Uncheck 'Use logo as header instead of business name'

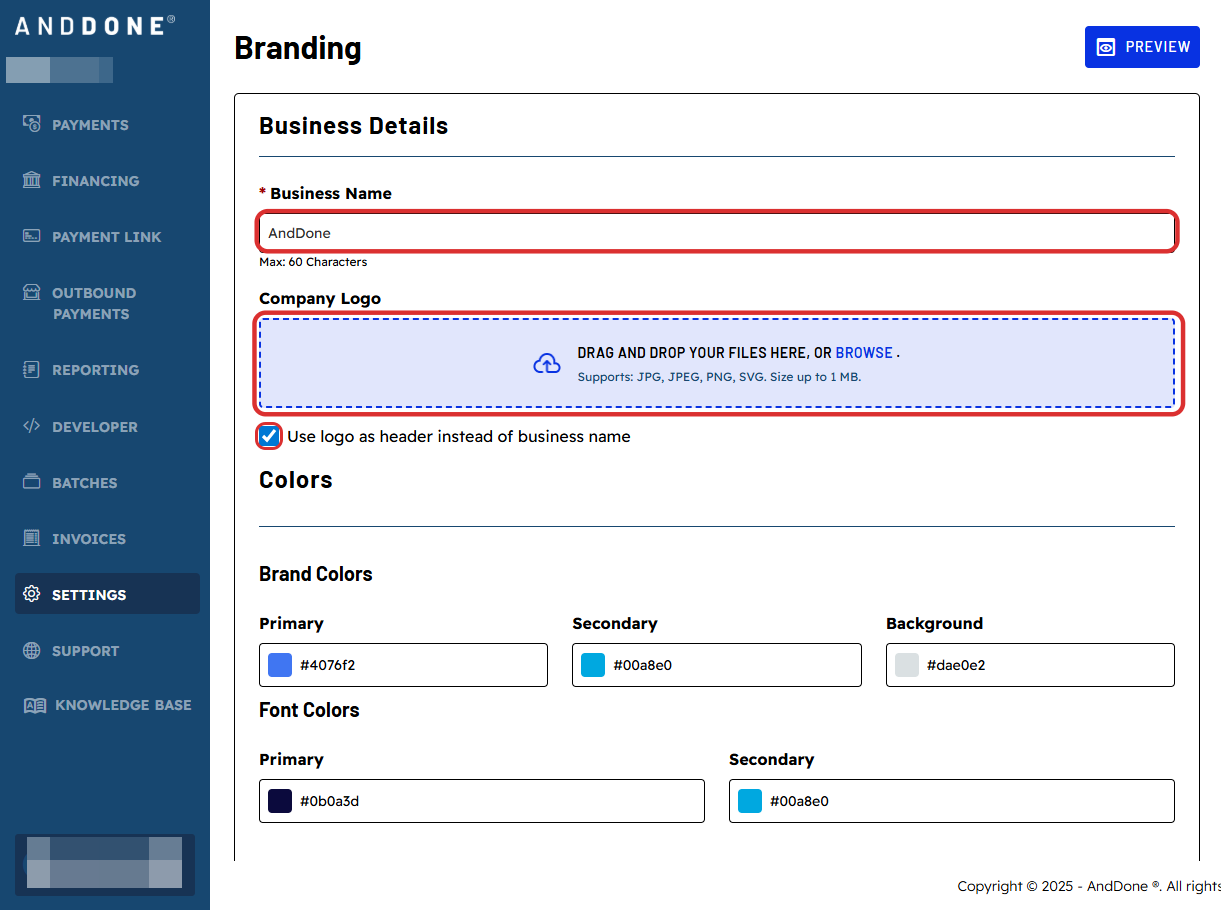(x=268, y=436)
